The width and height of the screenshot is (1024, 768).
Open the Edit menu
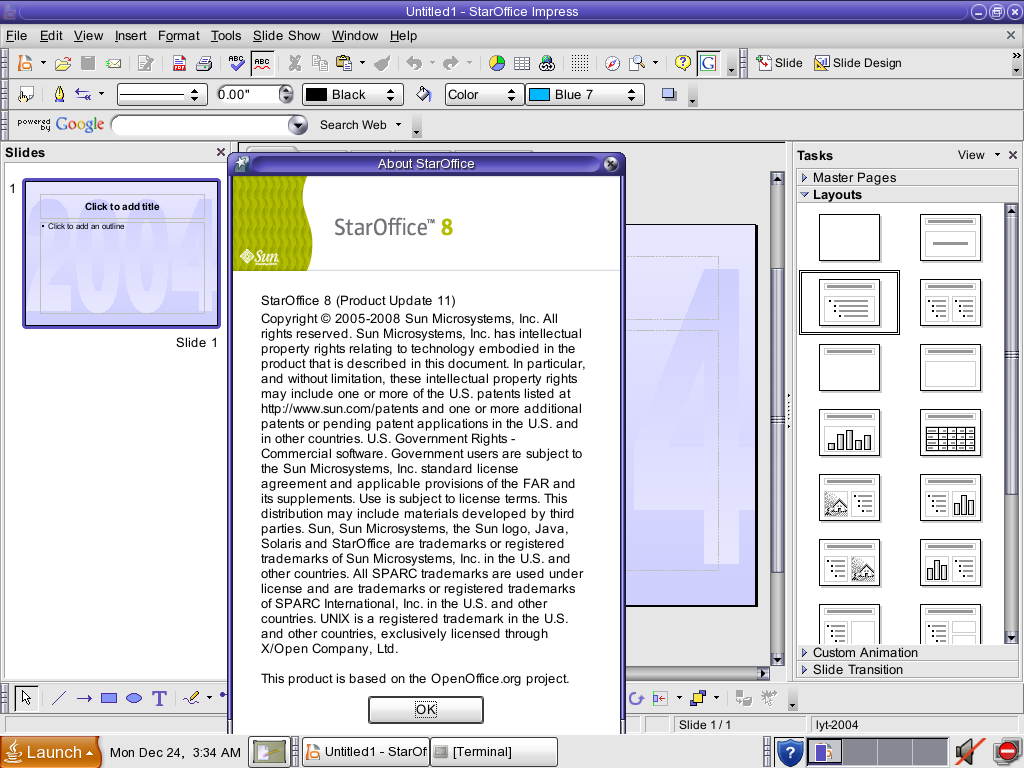tap(51, 36)
